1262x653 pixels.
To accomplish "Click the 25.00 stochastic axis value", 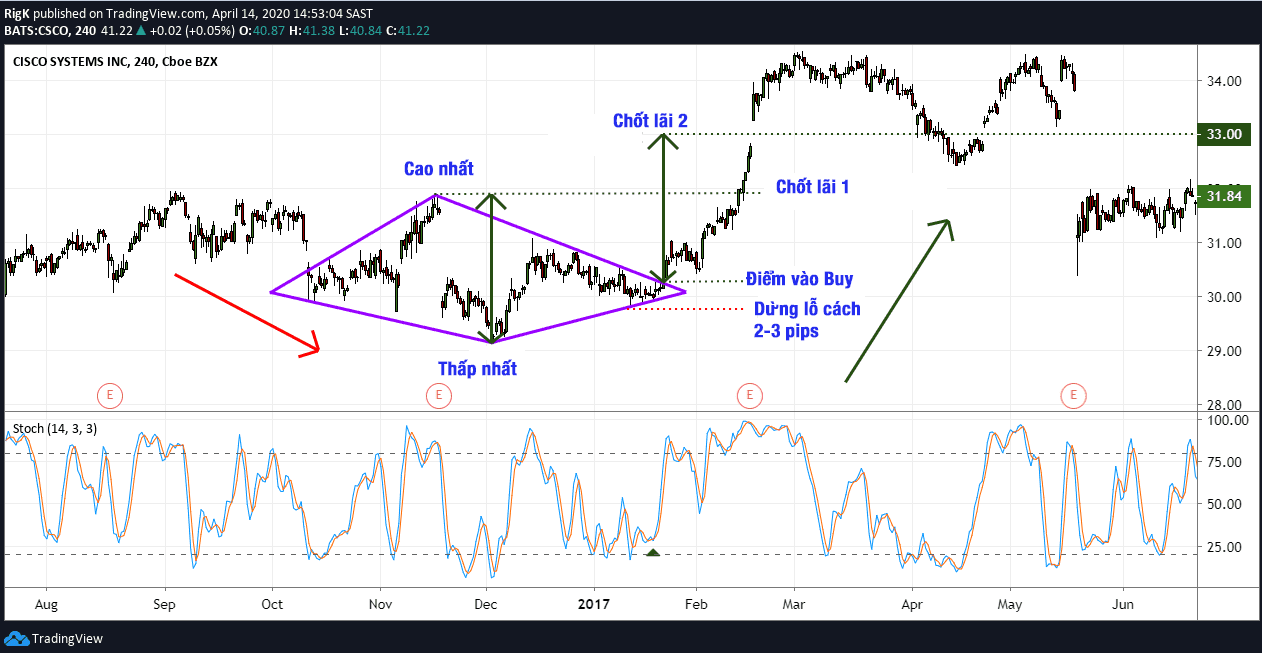I will tap(1224, 547).
